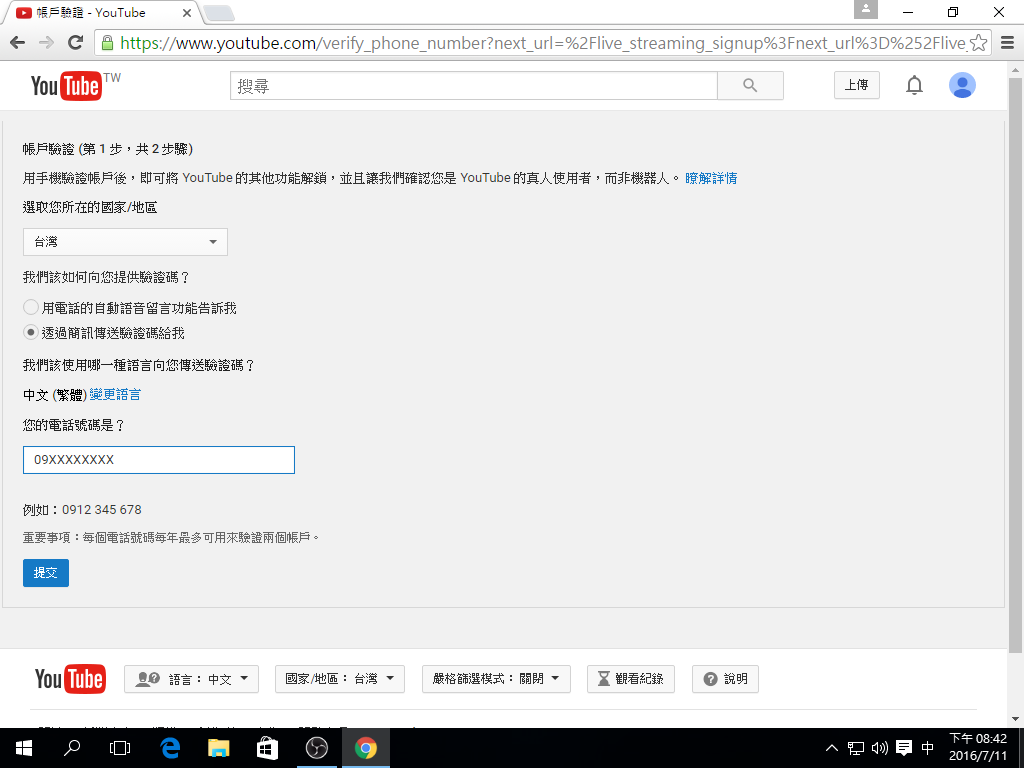Click the IME 中 language indicator
The height and width of the screenshot is (768, 1024).
point(927,748)
